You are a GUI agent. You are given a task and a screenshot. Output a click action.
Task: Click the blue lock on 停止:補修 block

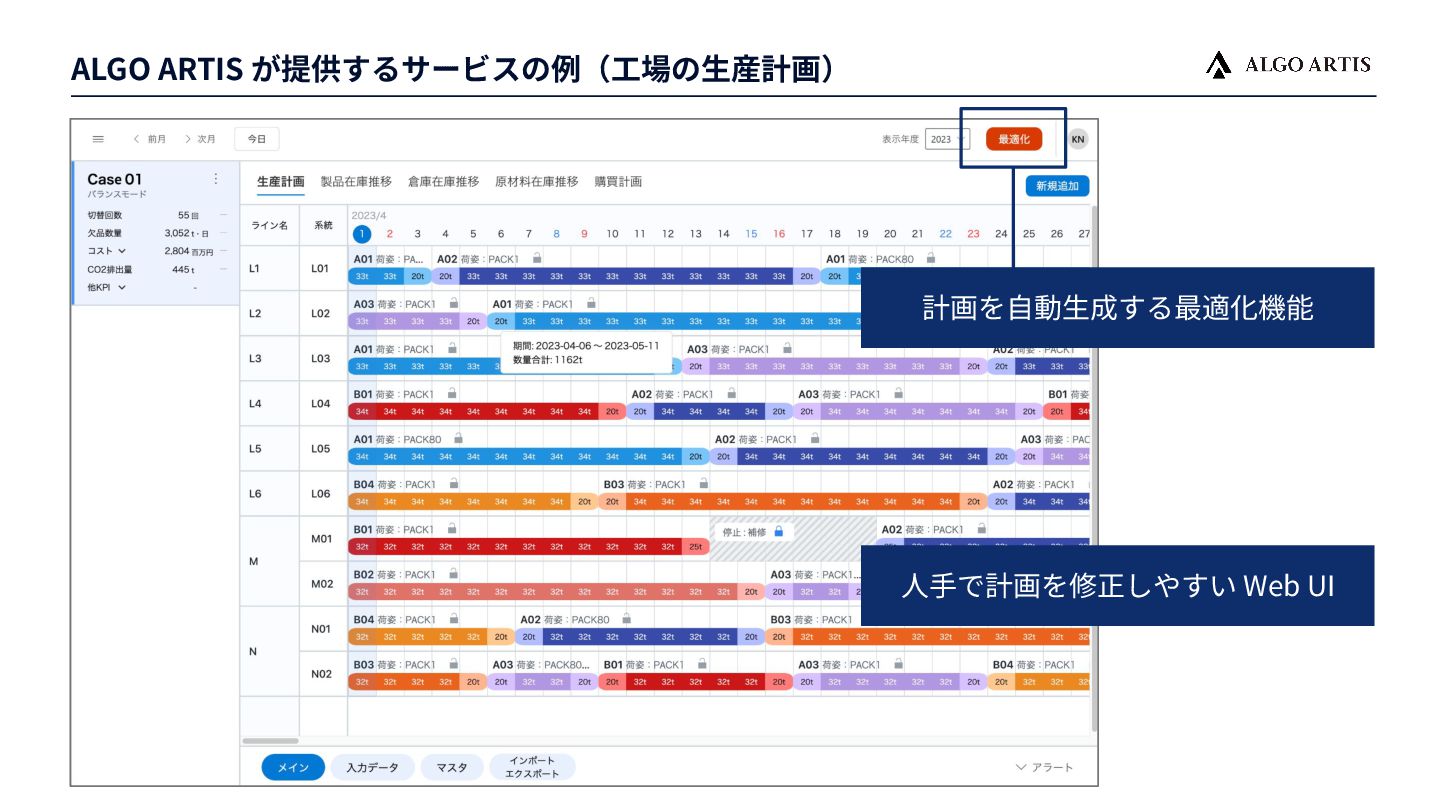click(x=778, y=531)
